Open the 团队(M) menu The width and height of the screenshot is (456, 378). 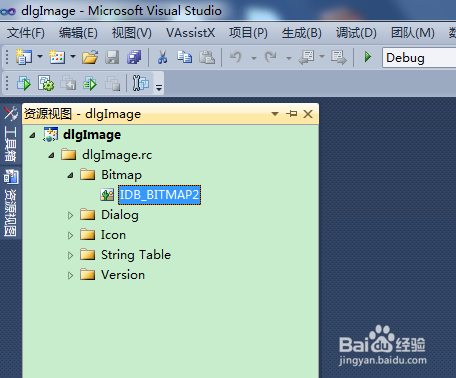(413, 33)
